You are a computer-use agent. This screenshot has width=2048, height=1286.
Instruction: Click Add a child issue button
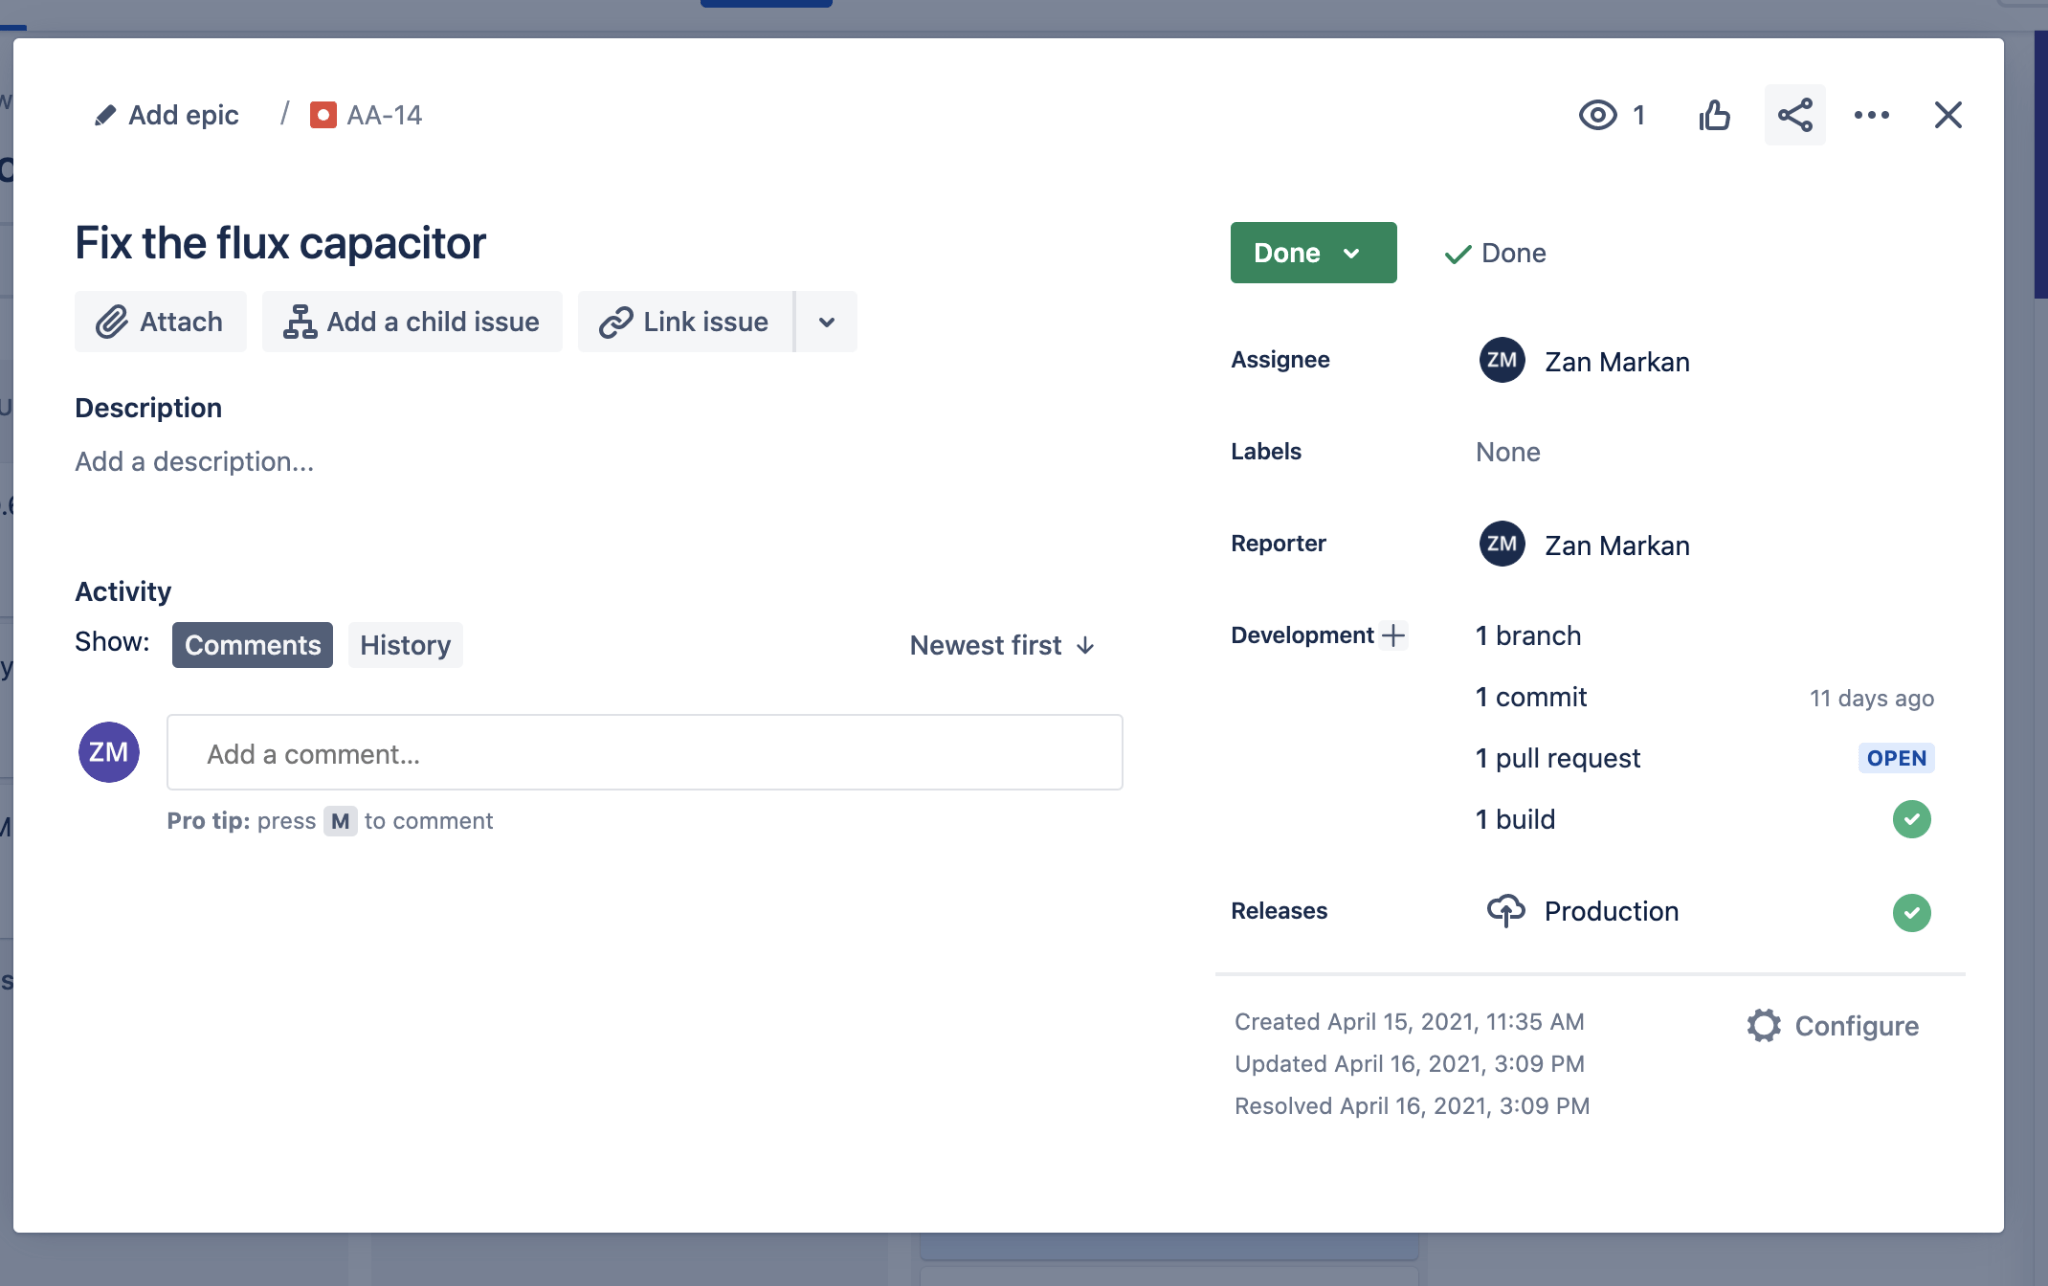coord(410,322)
